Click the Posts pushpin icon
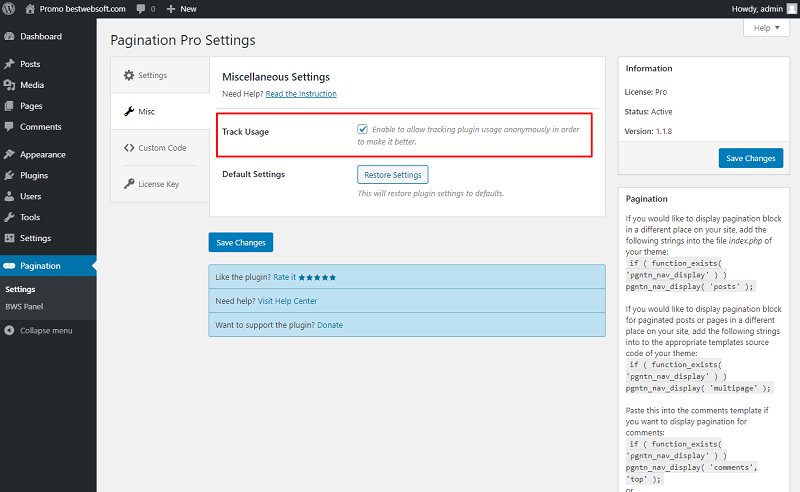This screenshot has height=492, width=800. [x=9, y=64]
